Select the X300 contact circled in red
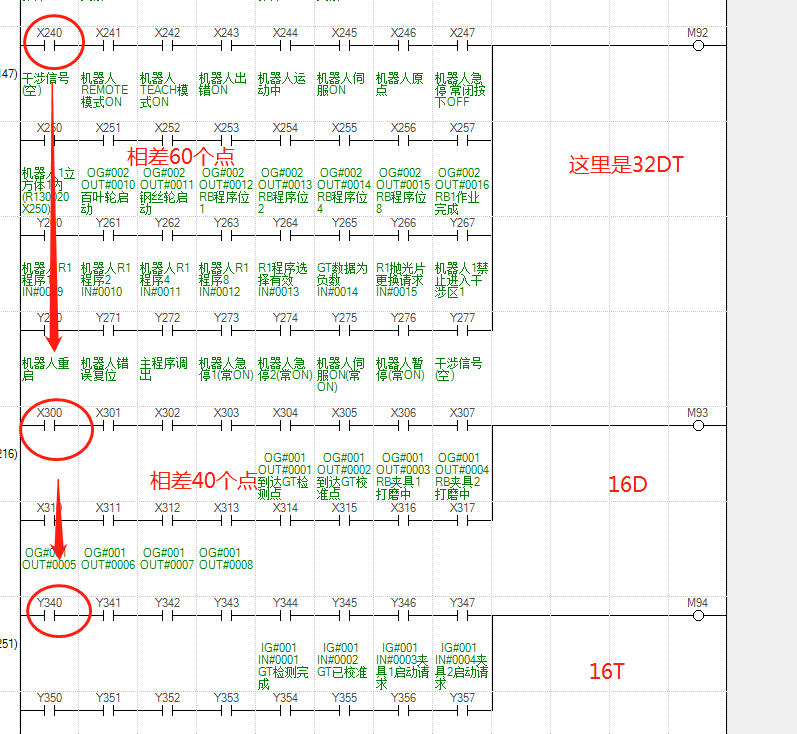797x734 pixels. [x=49, y=426]
